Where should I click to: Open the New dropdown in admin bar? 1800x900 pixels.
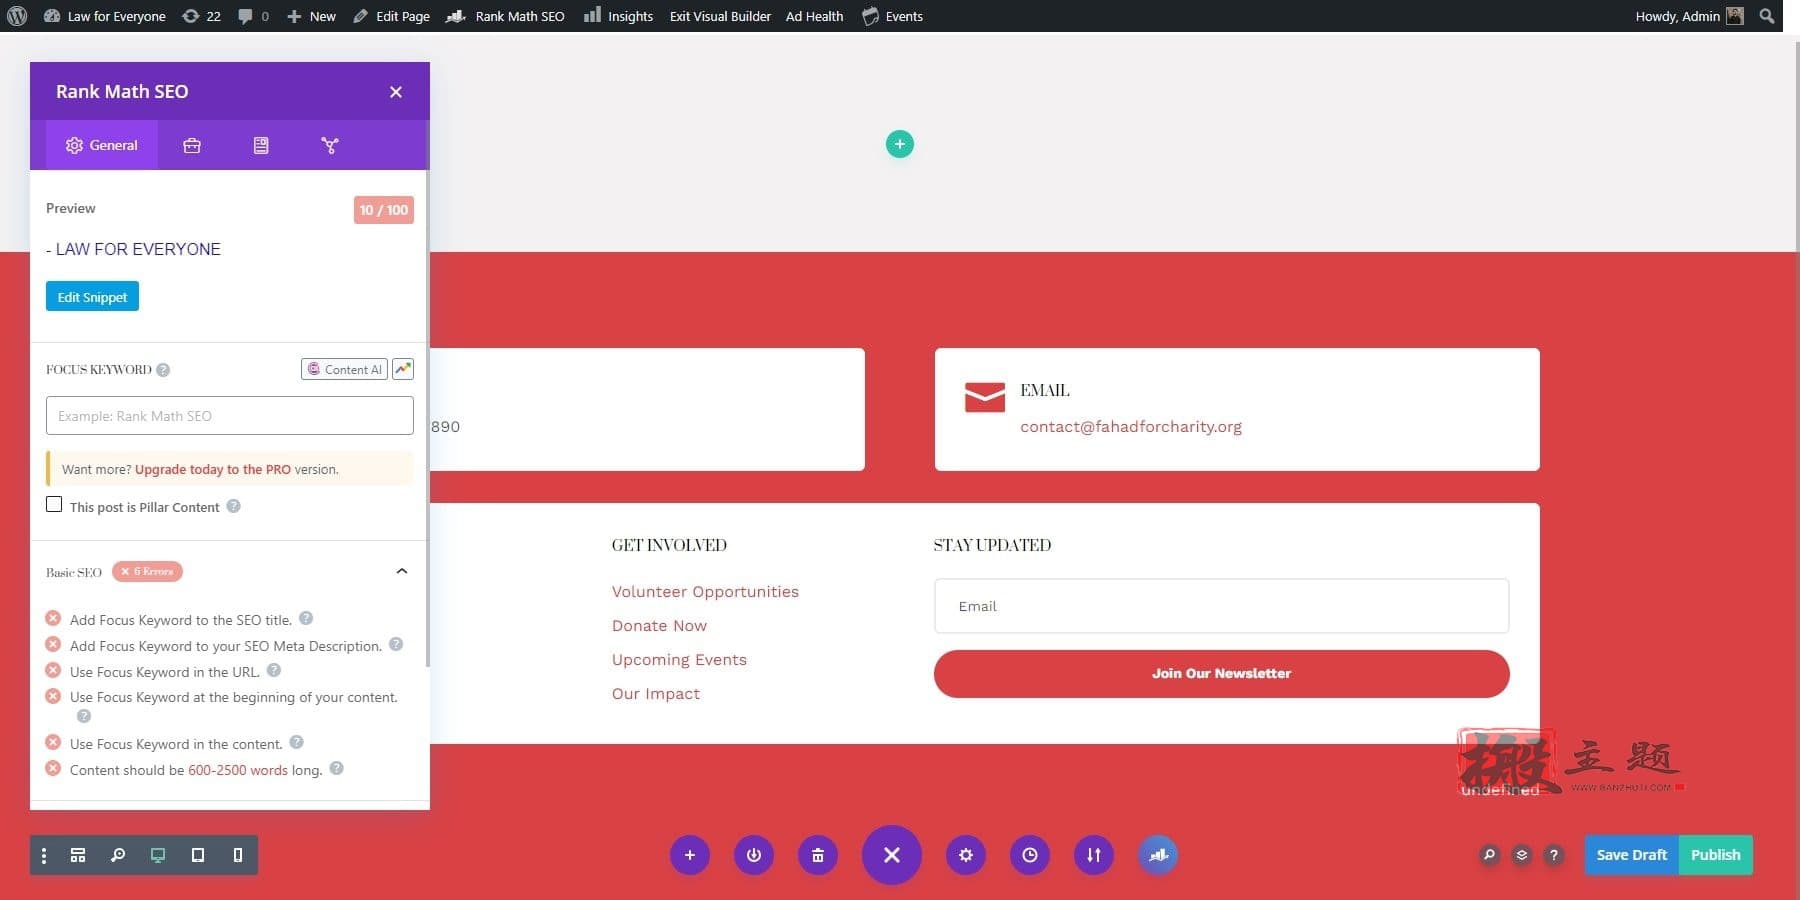(312, 16)
